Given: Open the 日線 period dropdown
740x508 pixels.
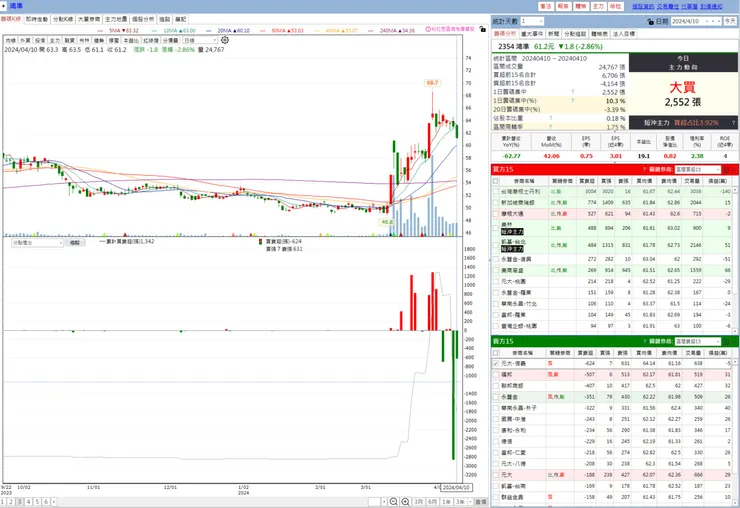Looking at the screenshot, I should click(x=200, y=41).
